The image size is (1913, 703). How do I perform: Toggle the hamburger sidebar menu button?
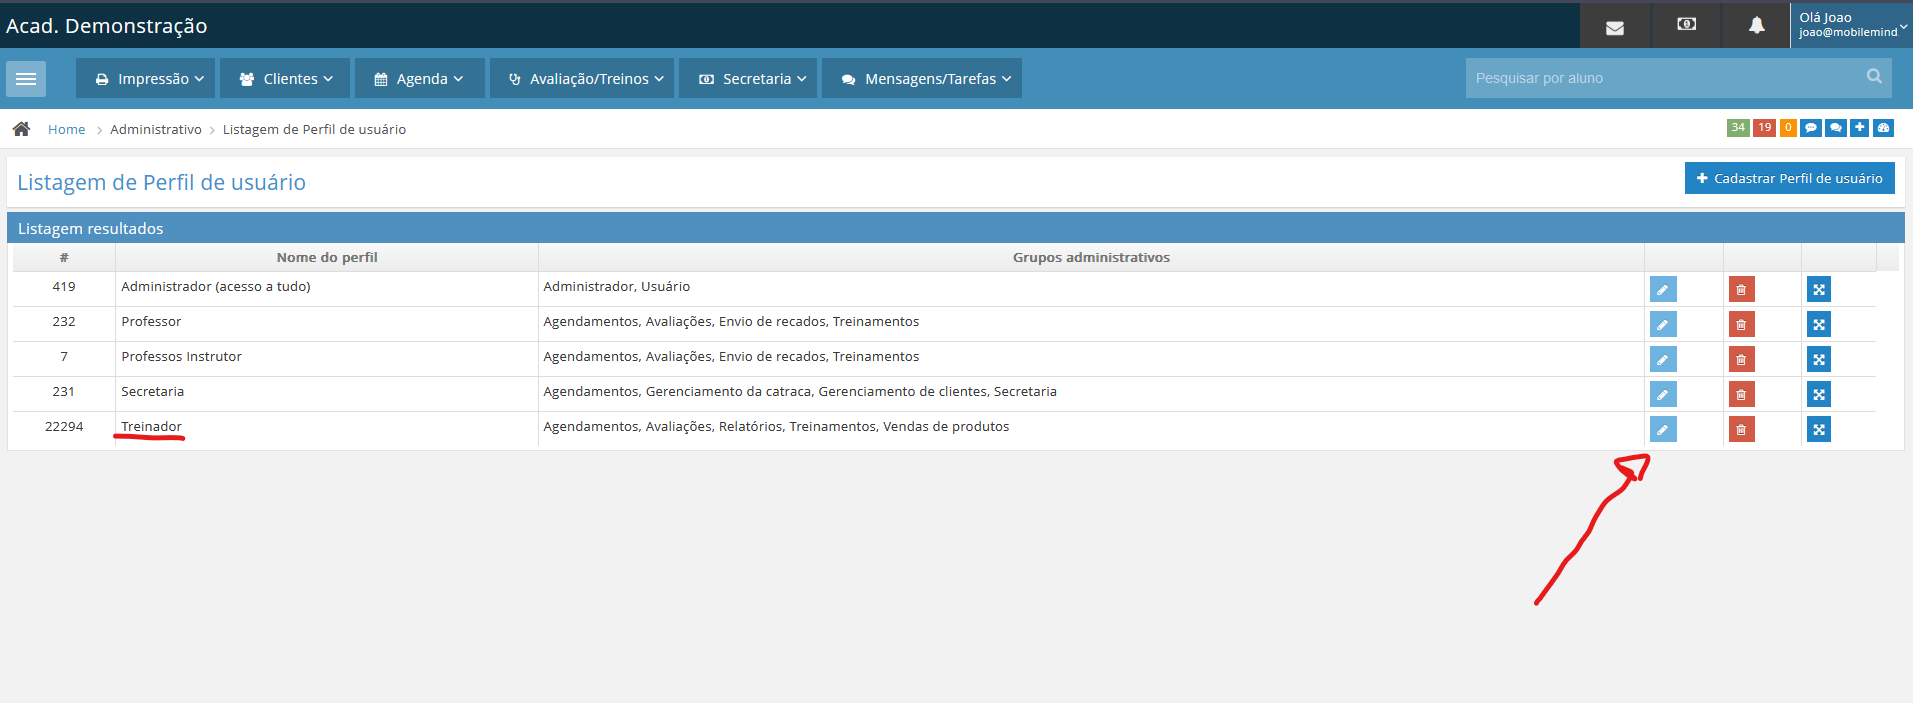[26, 79]
